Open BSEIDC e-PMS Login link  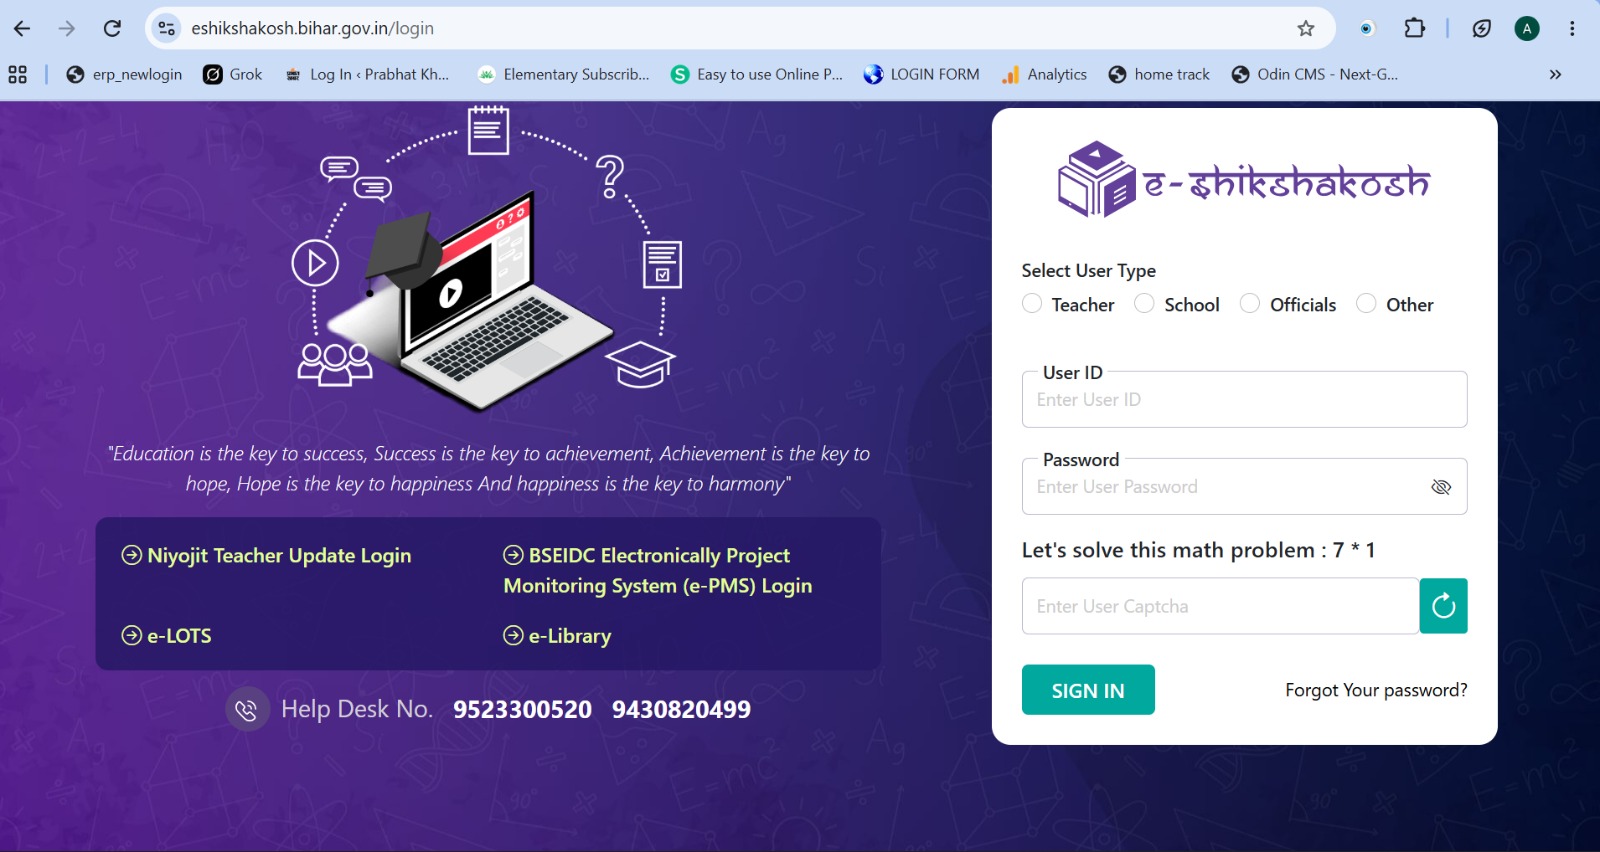coord(658,571)
